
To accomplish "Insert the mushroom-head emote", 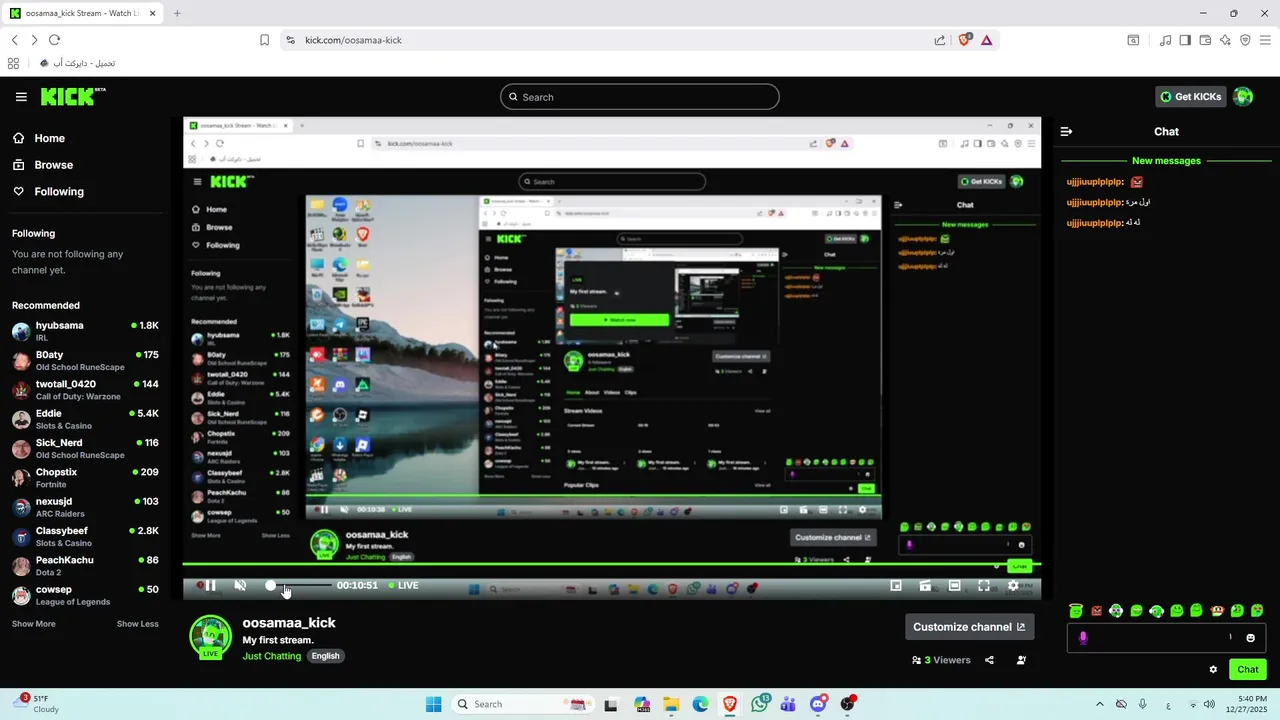I will tap(1217, 610).
